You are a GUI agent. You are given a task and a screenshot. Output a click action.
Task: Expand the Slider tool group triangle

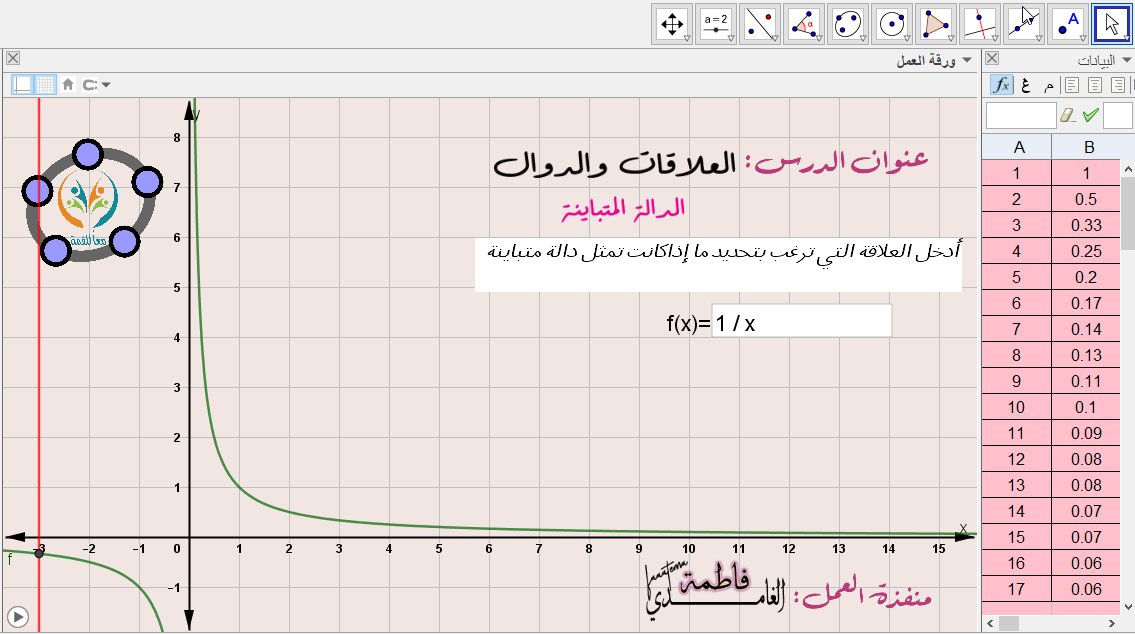pyautogui.click(x=731, y=38)
